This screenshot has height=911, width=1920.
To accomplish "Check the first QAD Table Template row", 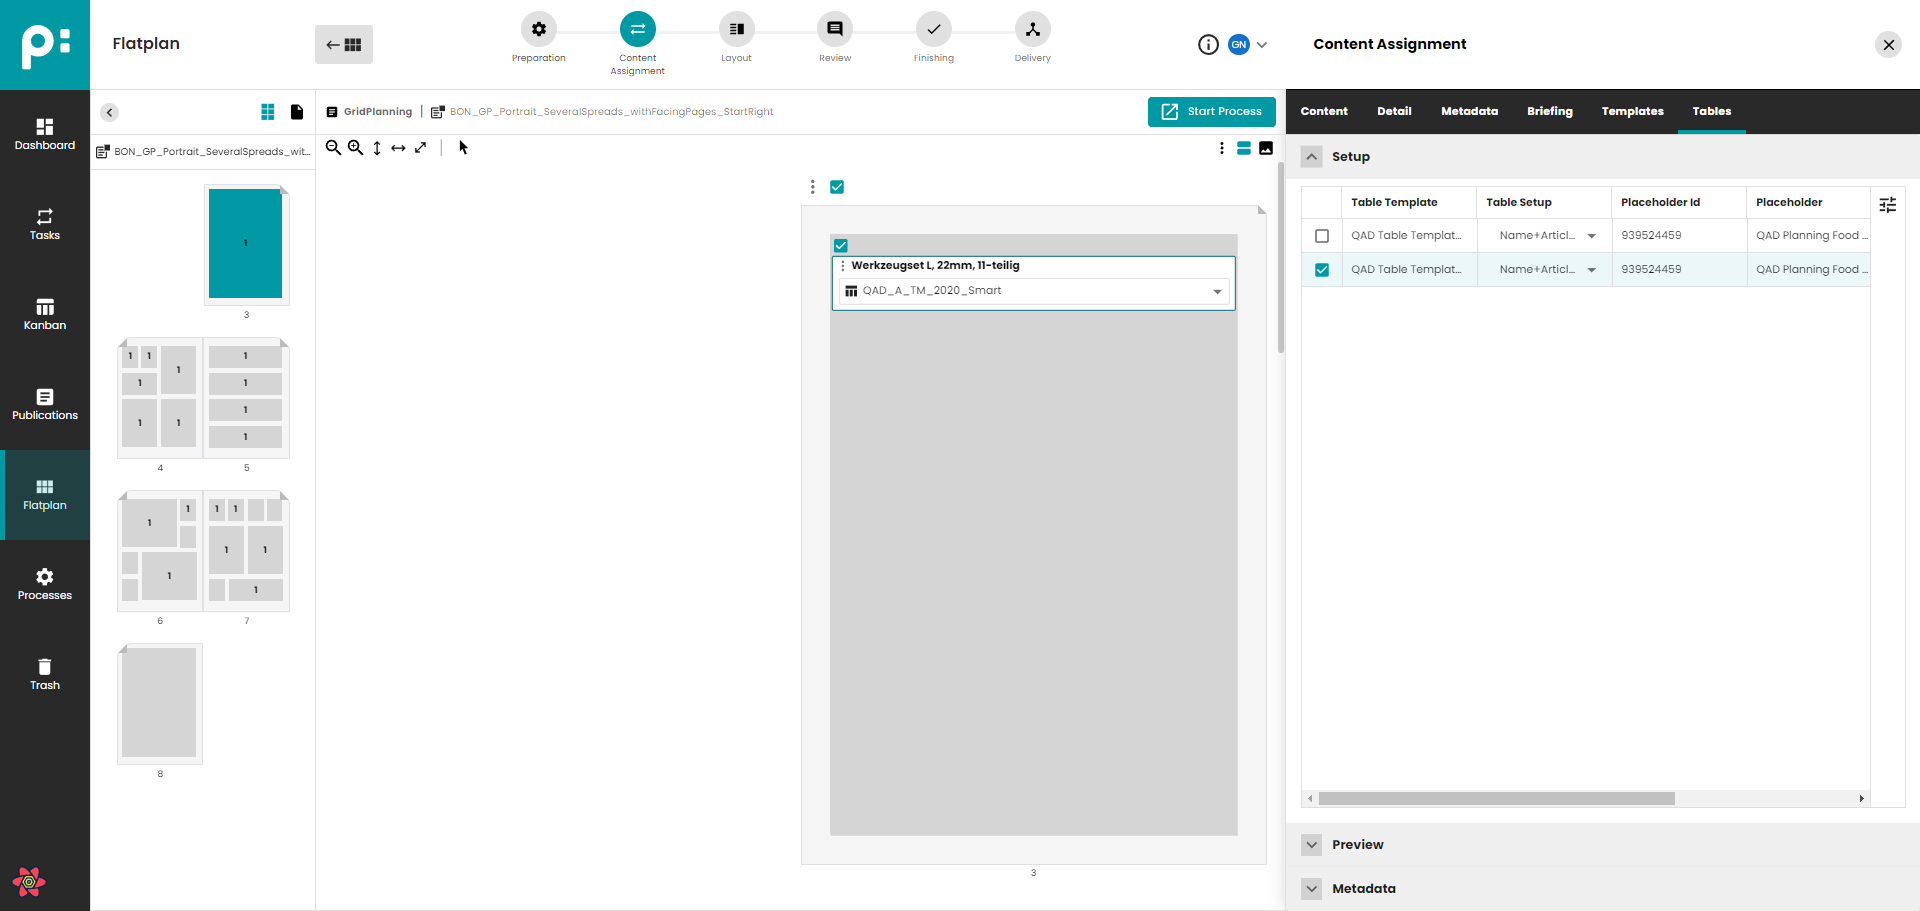I will click(x=1322, y=236).
